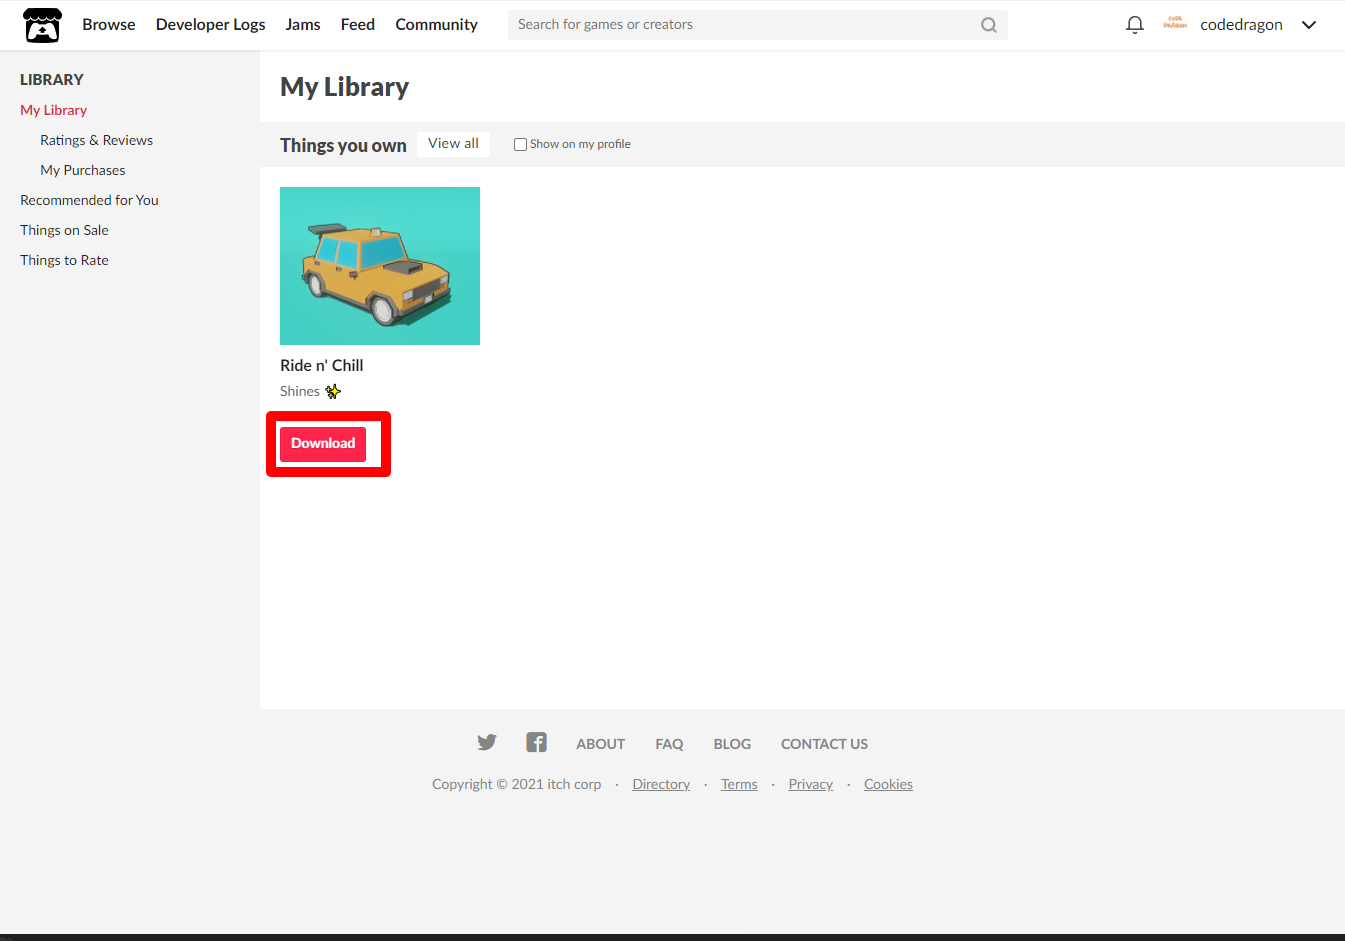Viewport: 1345px width, 941px height.
Task: Open My Purchases in sidebar
Action: click(x=83, y=170)
